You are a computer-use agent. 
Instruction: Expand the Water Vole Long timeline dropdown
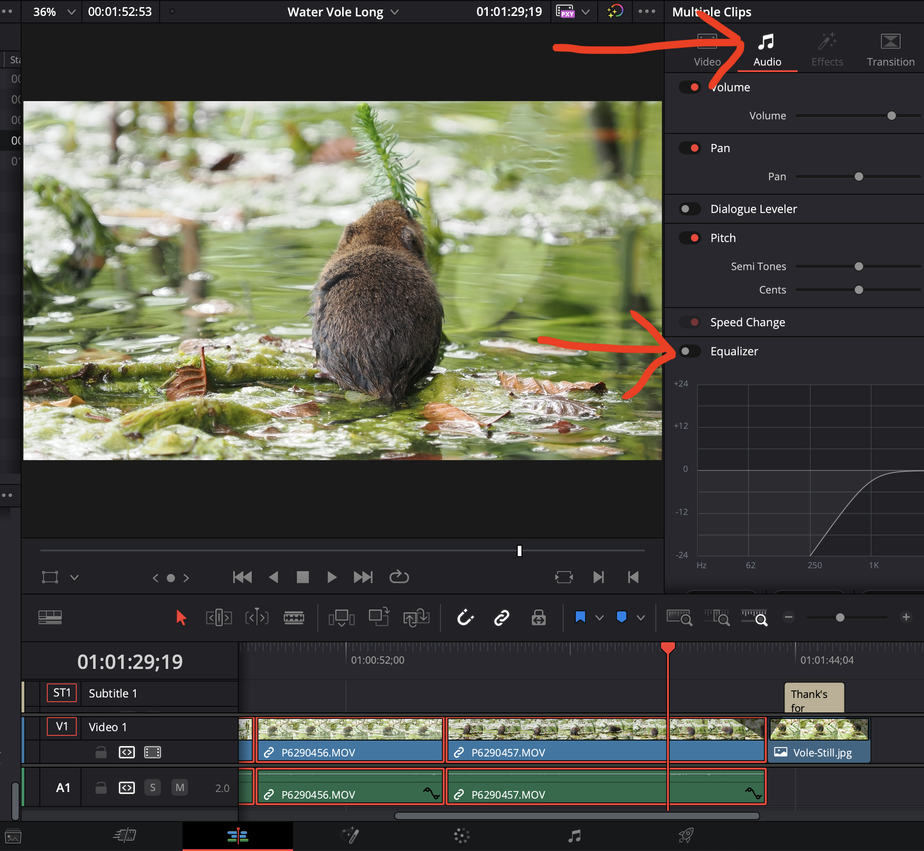(394, 12)
